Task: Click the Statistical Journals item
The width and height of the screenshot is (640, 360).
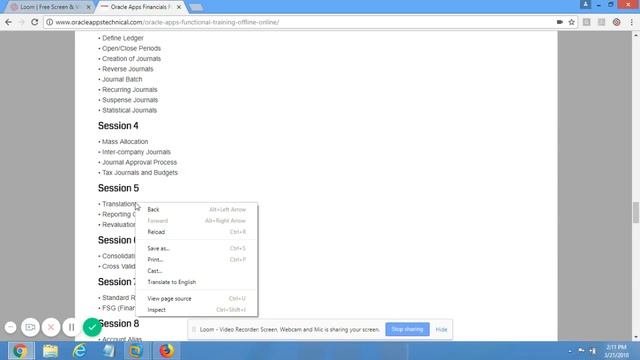Action: click(x=129, y=110)
